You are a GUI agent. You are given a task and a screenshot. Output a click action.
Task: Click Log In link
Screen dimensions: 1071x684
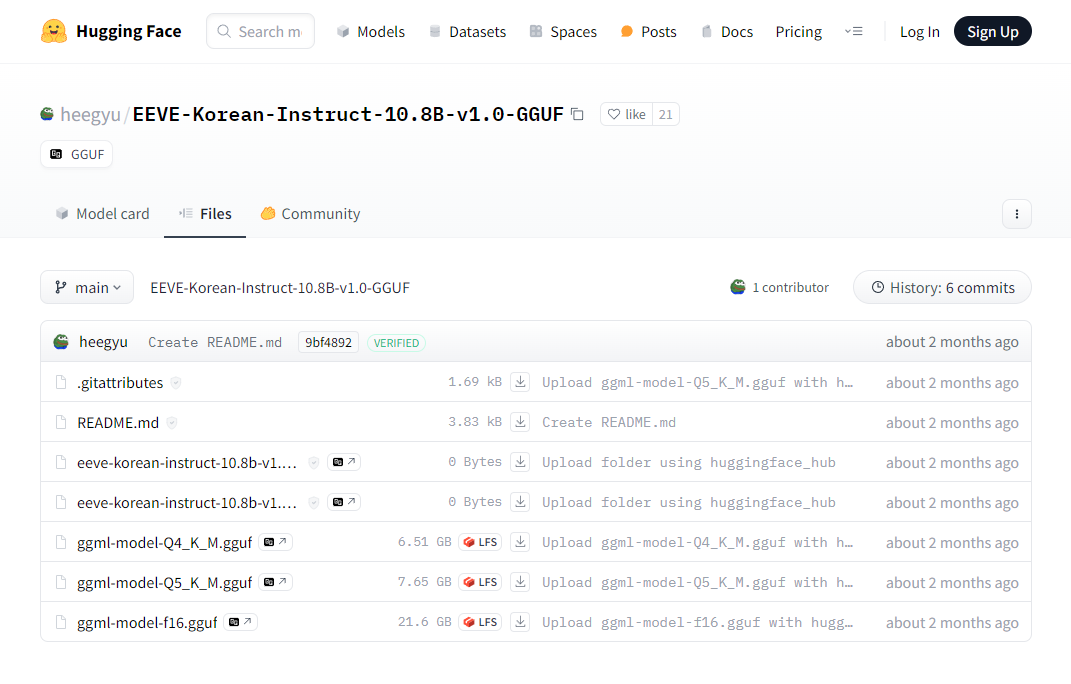click(x=919, y=31)
